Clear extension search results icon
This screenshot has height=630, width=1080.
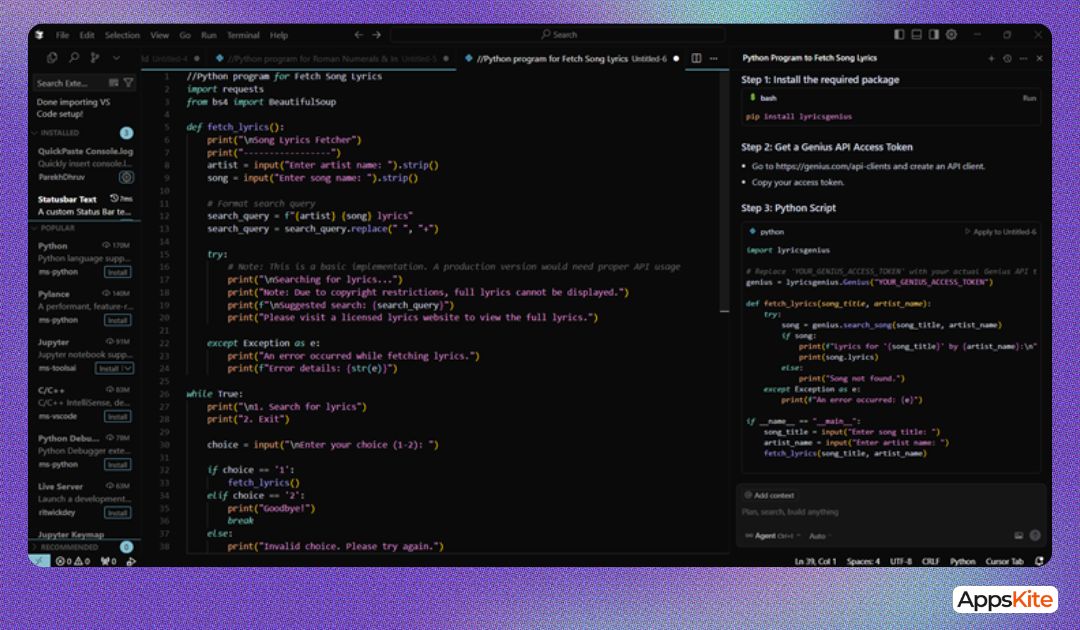pyautogui.click(x=114, y=83)
